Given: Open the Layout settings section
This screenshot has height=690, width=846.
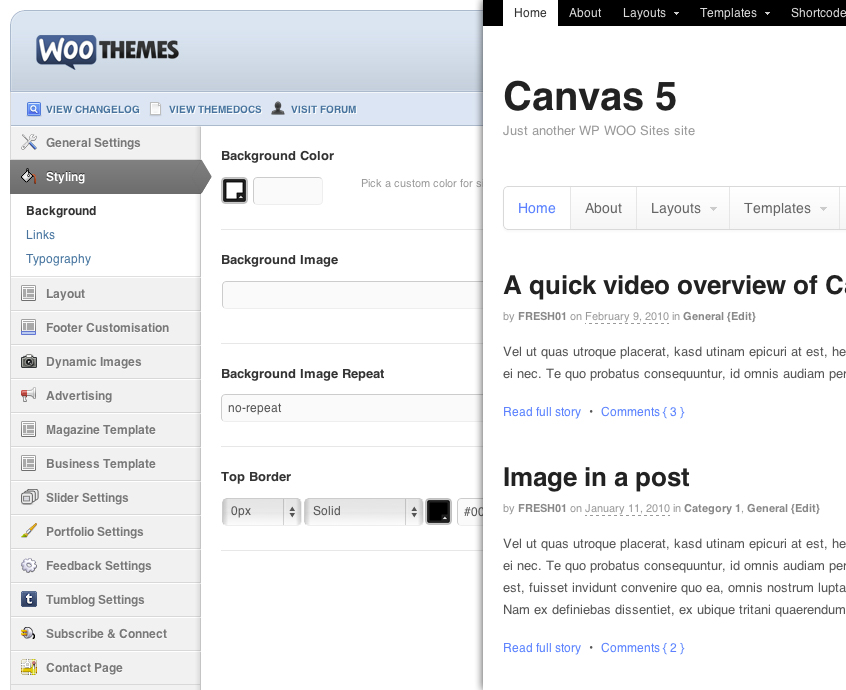Looking at the screenshot, I should [x=106, y=293].
